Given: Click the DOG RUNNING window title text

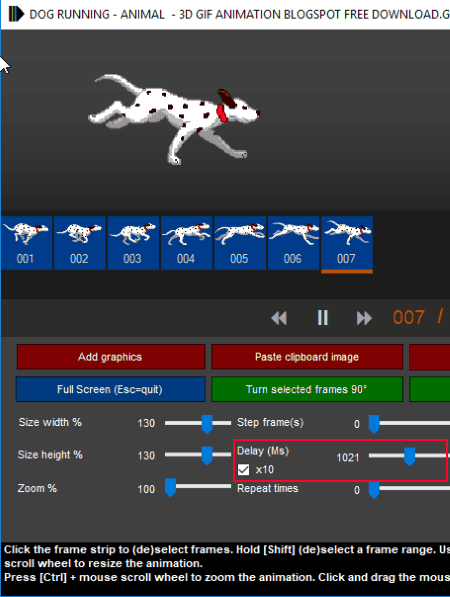Looking at the screenshot, I should [239, 14].
